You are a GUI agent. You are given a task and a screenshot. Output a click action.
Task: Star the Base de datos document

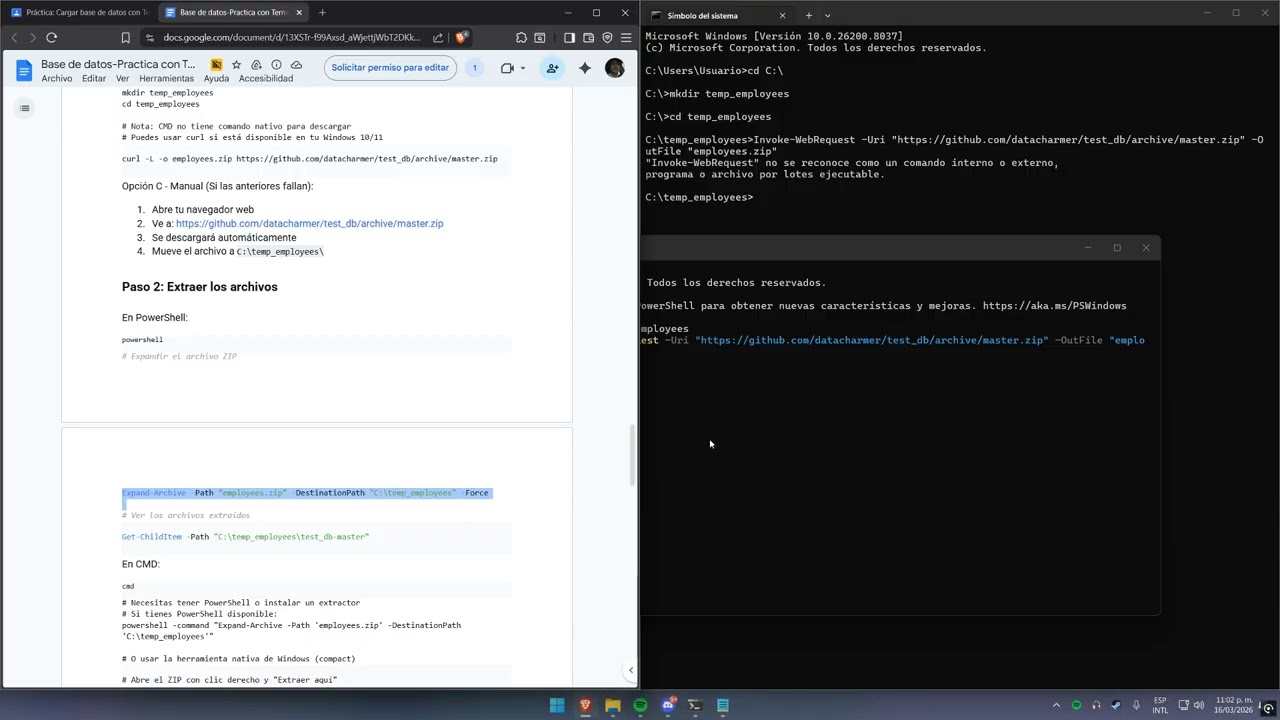point(236,64)
